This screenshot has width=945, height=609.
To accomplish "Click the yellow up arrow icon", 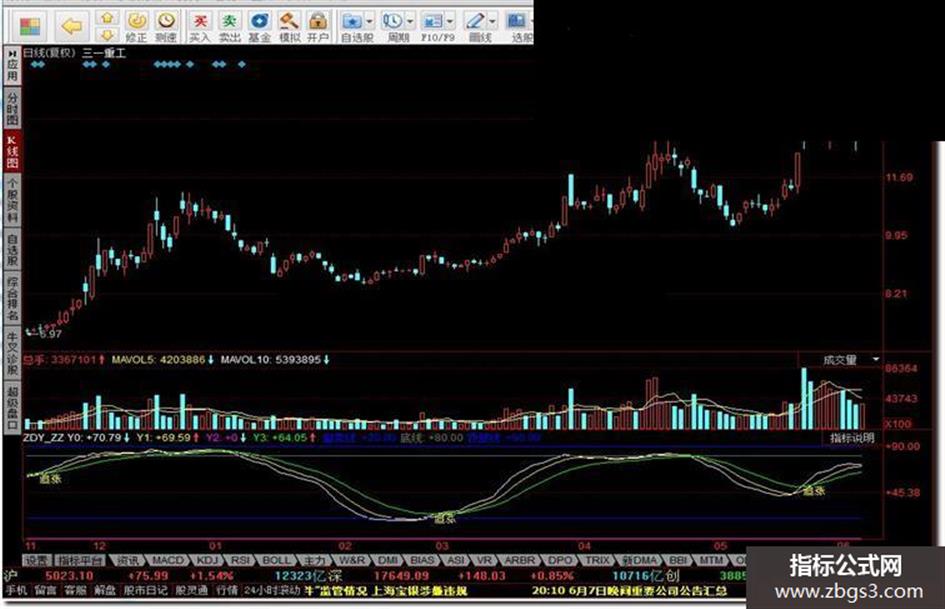I will [x=107, y=18].
